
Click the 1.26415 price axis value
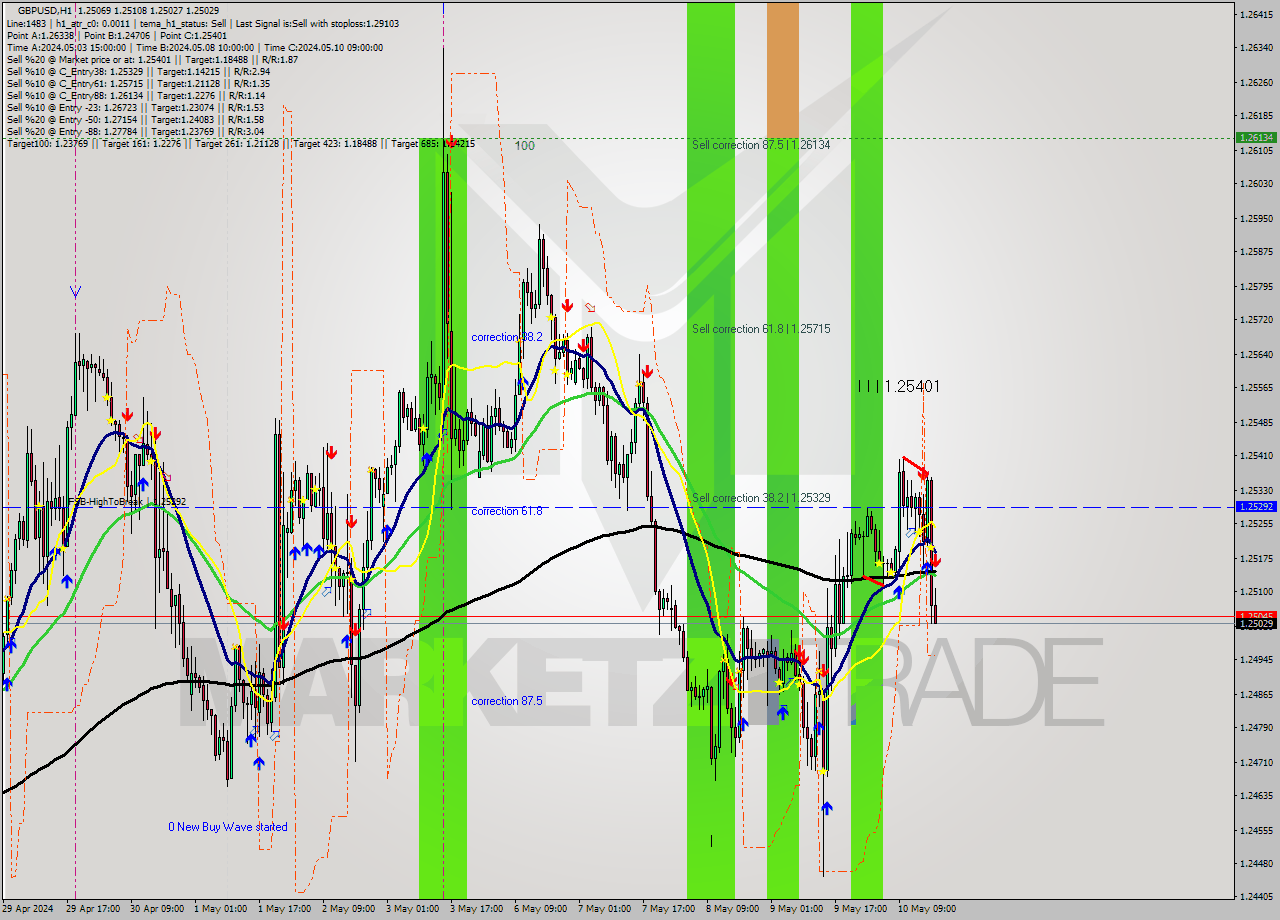1256,14
